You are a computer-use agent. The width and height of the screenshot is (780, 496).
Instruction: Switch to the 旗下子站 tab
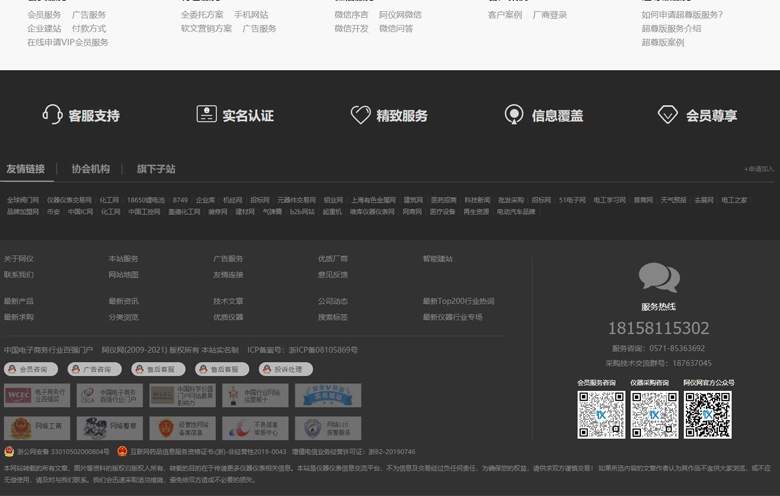tap(156, 169)
